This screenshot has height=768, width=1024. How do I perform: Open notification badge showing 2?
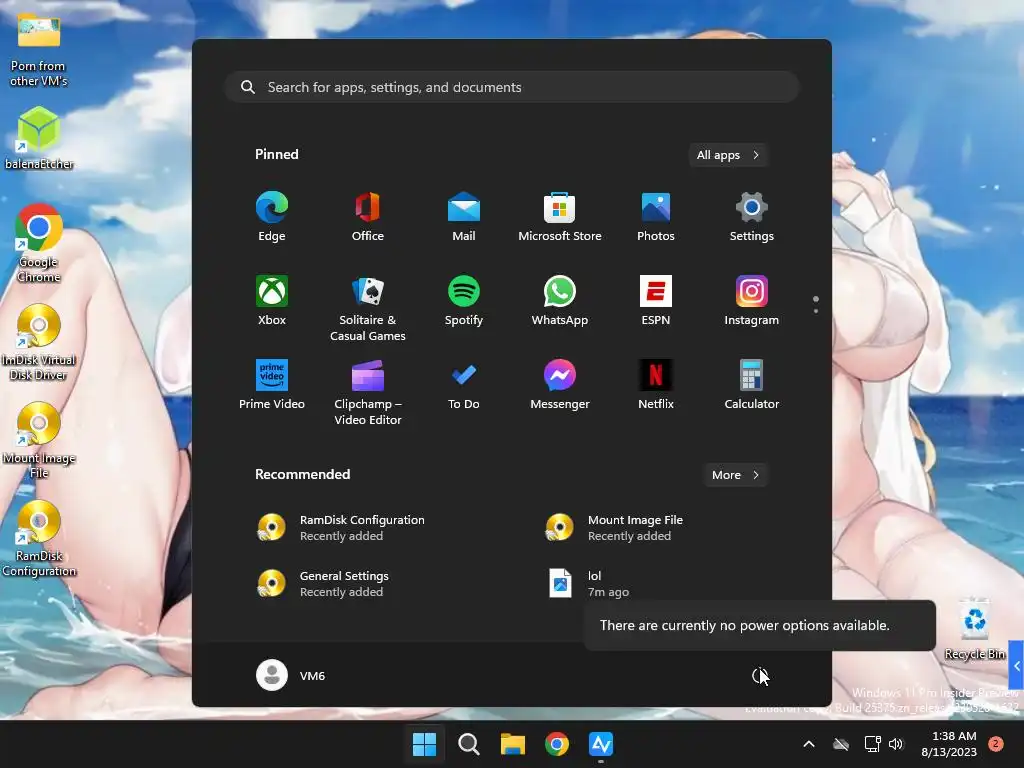[996, 744]
